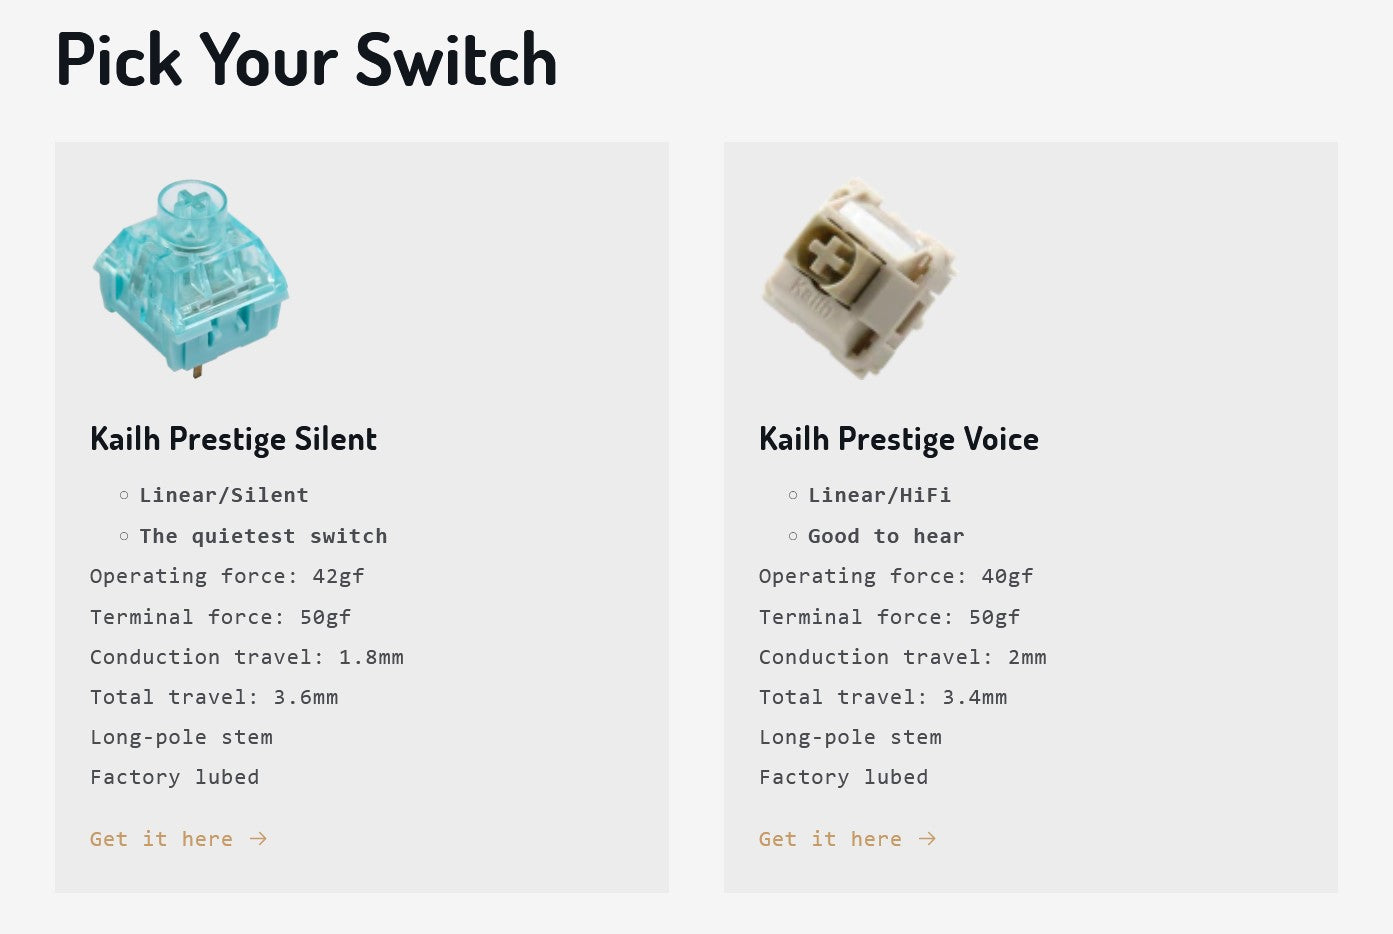Click the "Conduction travel: 2mm" spec
The image size is (1393, 934).
902,657
